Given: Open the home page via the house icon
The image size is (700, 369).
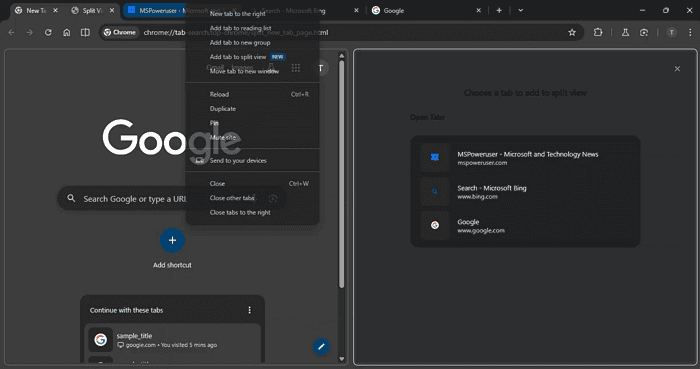Looking at the screenshot, I should point(67,32).
